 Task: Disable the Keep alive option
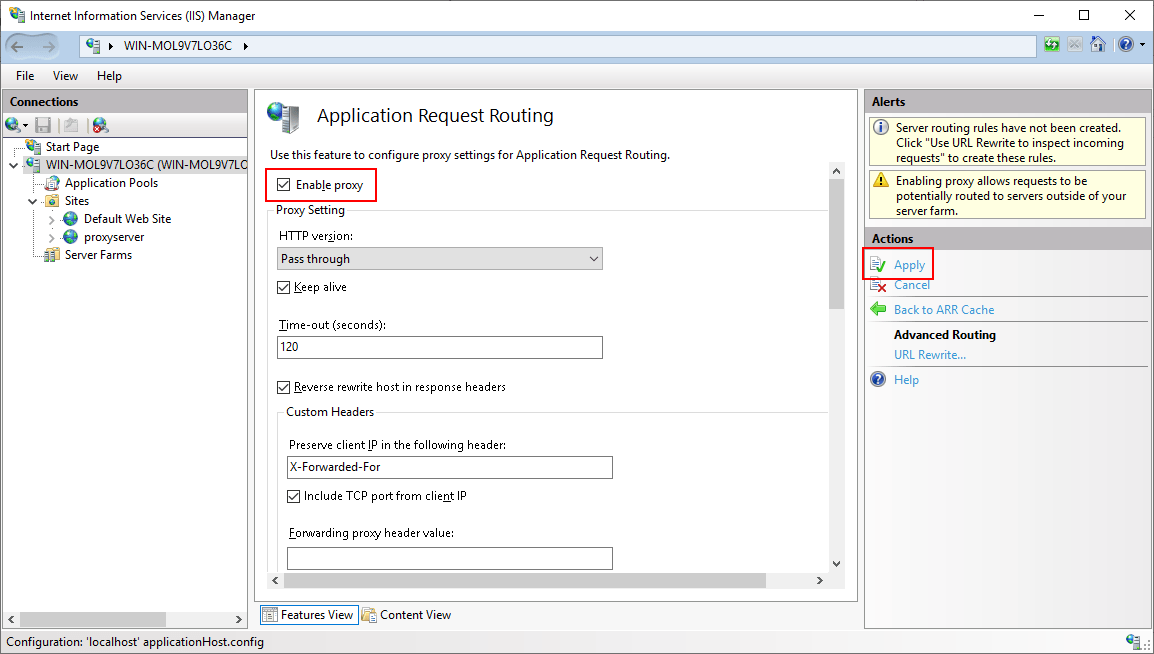282,287
